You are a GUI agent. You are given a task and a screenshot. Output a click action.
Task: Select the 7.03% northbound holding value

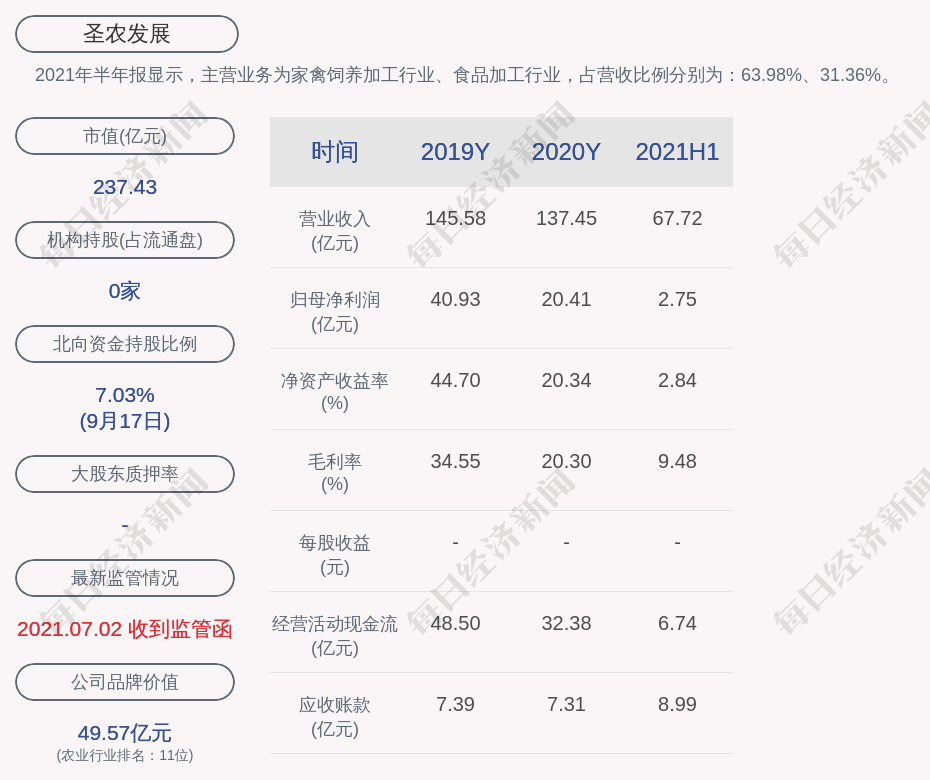[x=125, y=395]
